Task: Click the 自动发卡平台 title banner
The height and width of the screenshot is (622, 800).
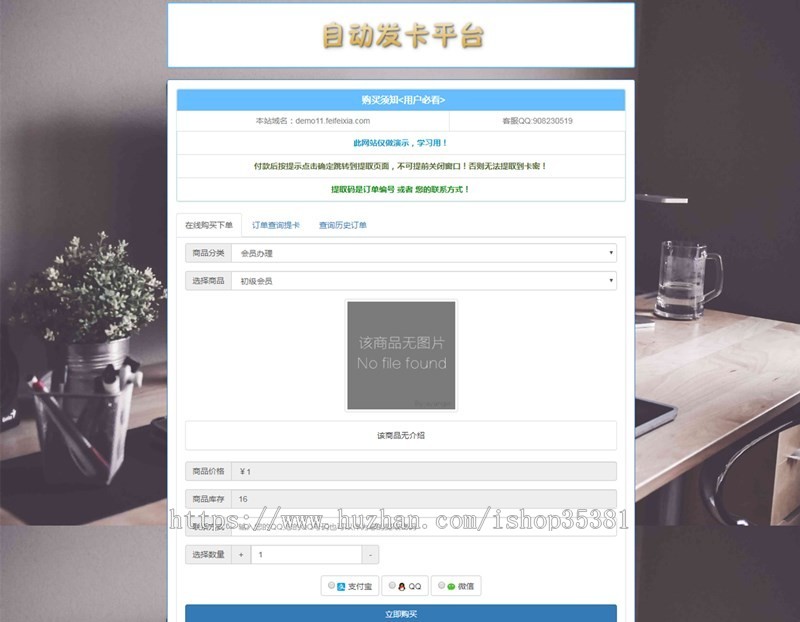Action: click(401, 35)
